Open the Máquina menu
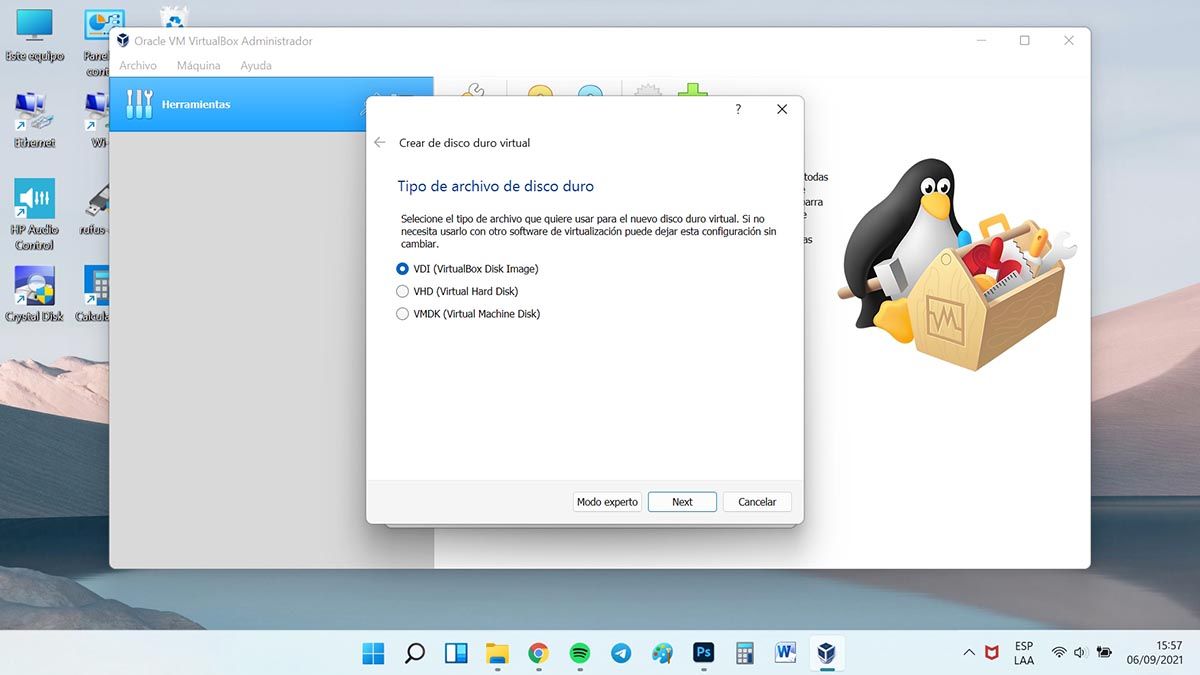The height and width of the screenshot is (675, 1200). [198, 66]
